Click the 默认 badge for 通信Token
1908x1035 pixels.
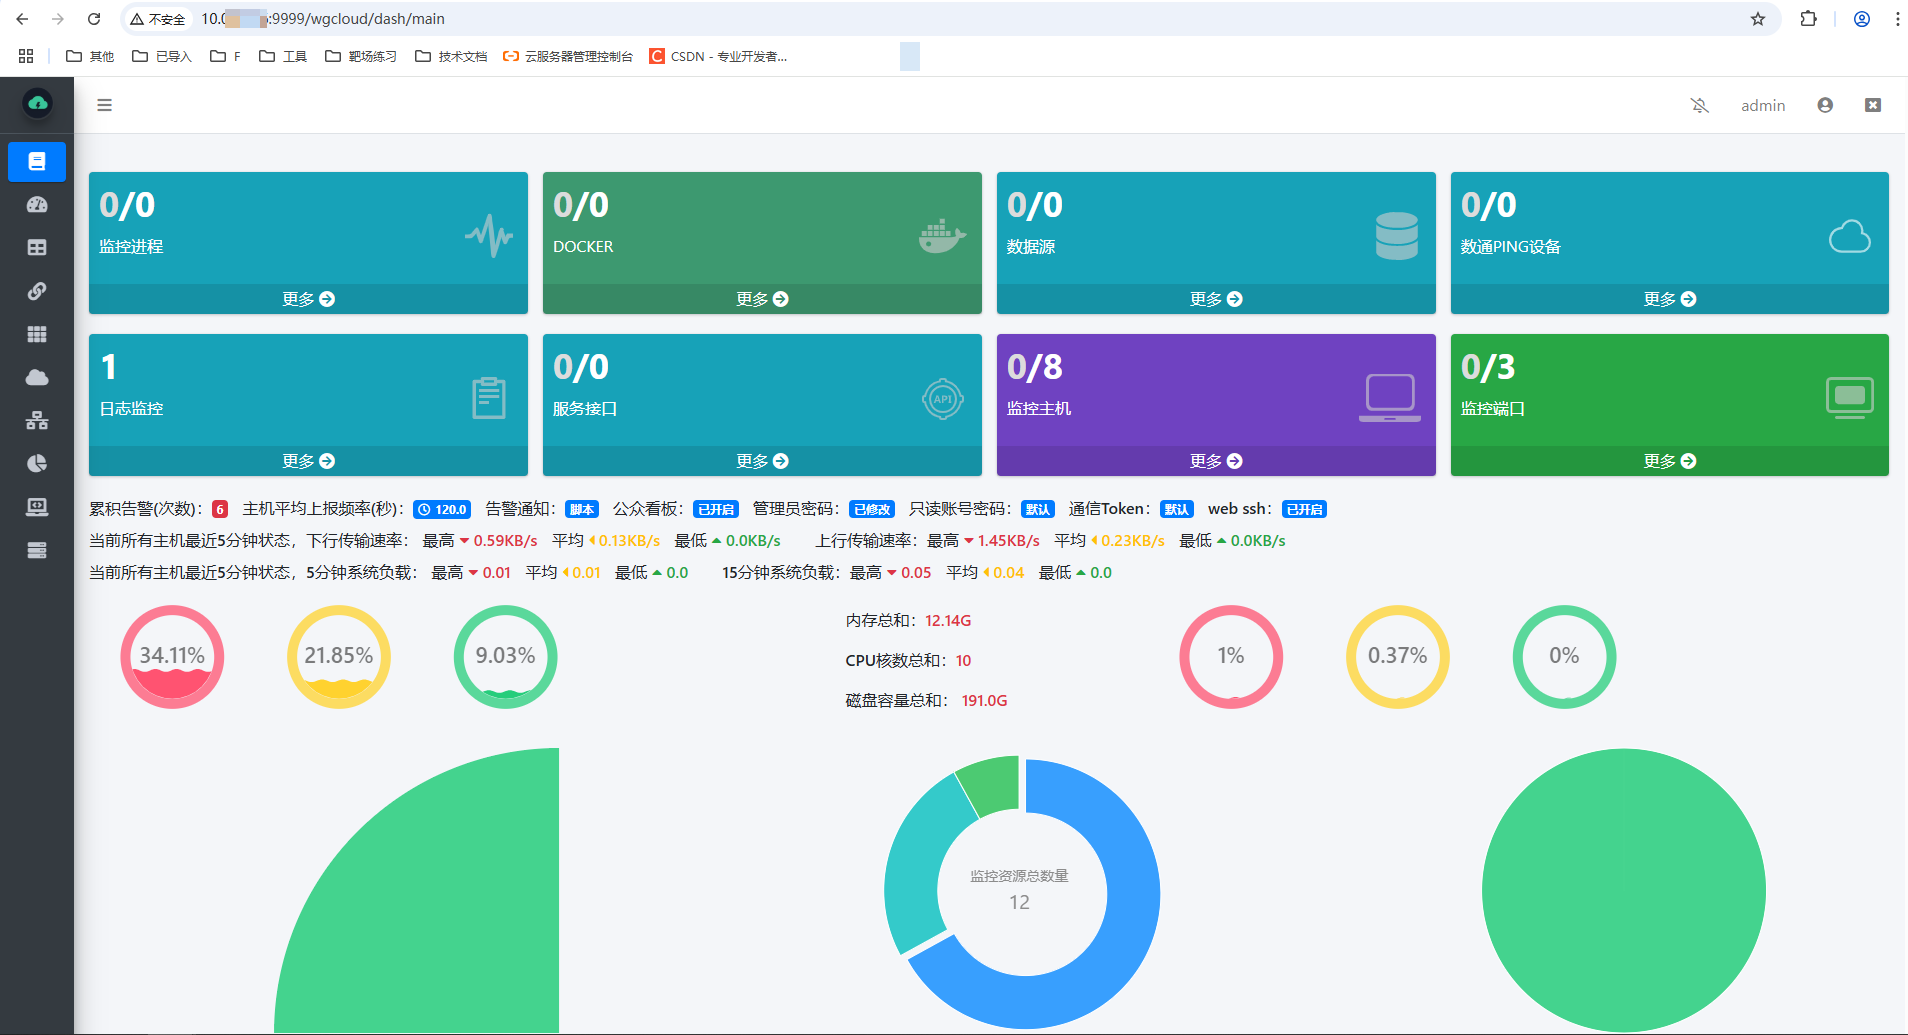1177,509
